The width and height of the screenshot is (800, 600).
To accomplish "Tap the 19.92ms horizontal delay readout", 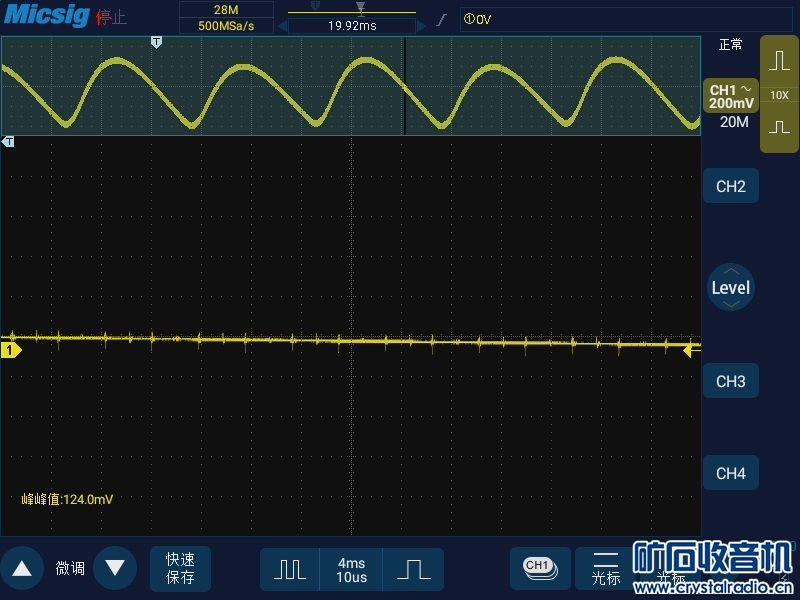I will (352, 26).
